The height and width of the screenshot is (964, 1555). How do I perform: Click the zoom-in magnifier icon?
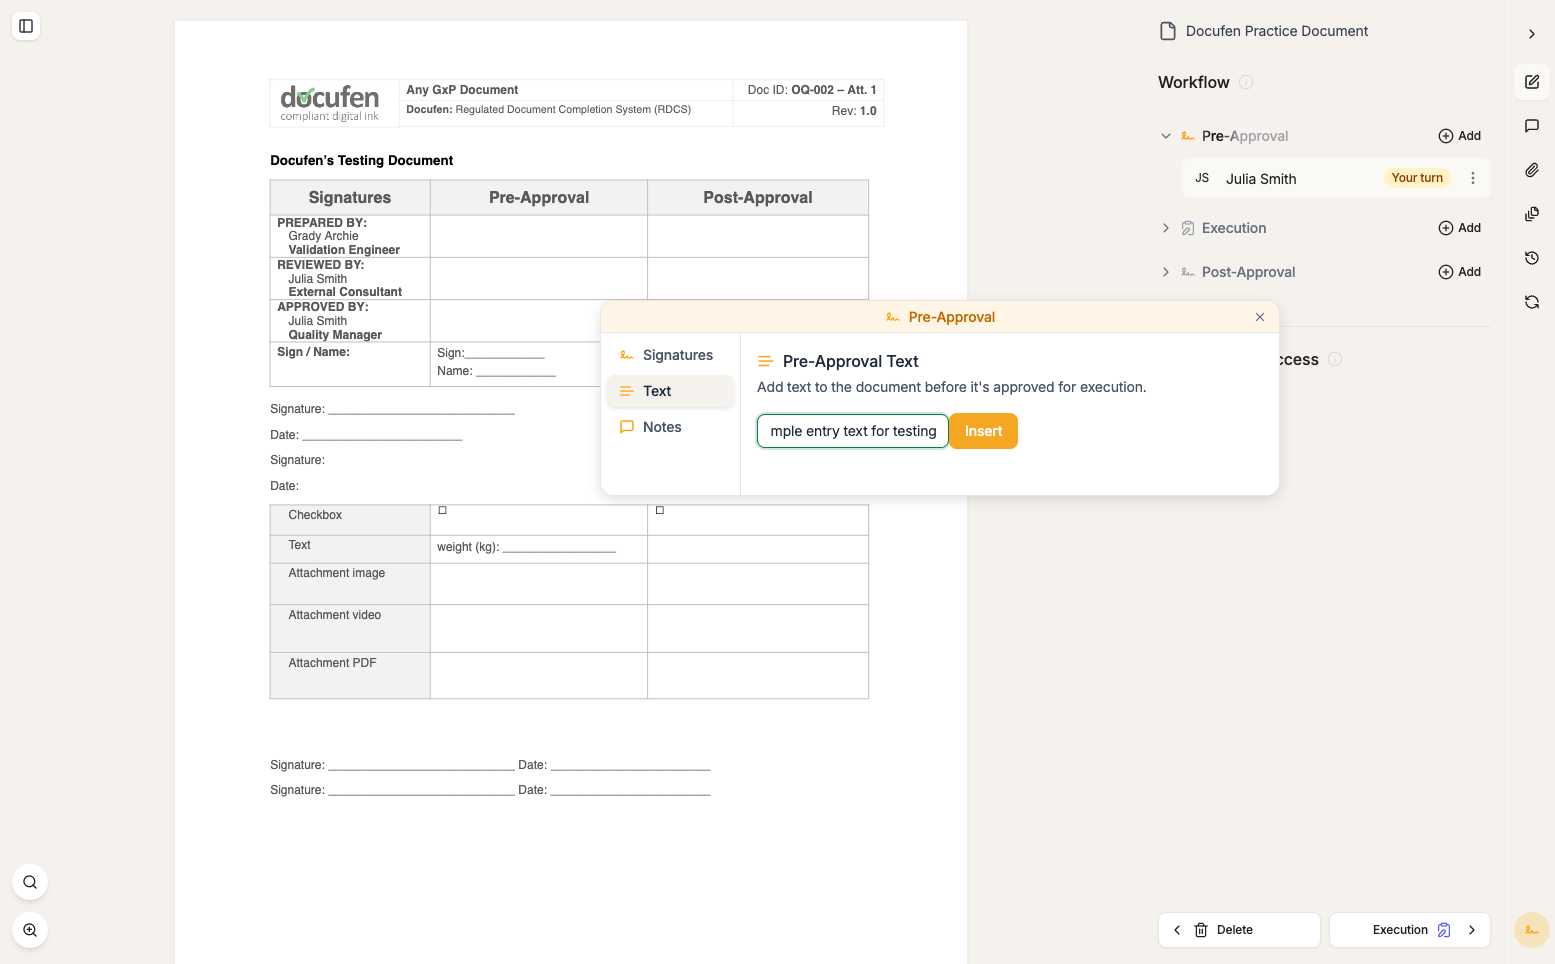click(x=30, y=930)
